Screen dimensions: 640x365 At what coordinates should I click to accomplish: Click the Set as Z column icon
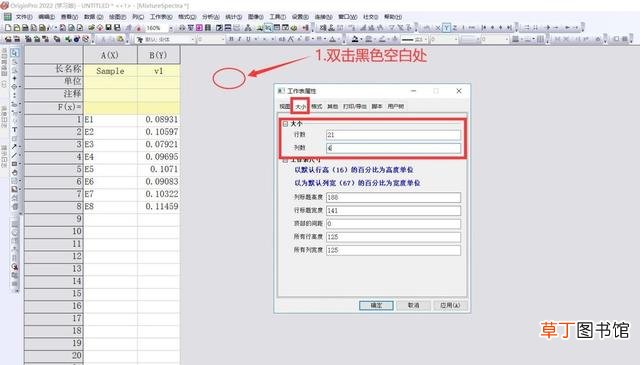(454, 28)
